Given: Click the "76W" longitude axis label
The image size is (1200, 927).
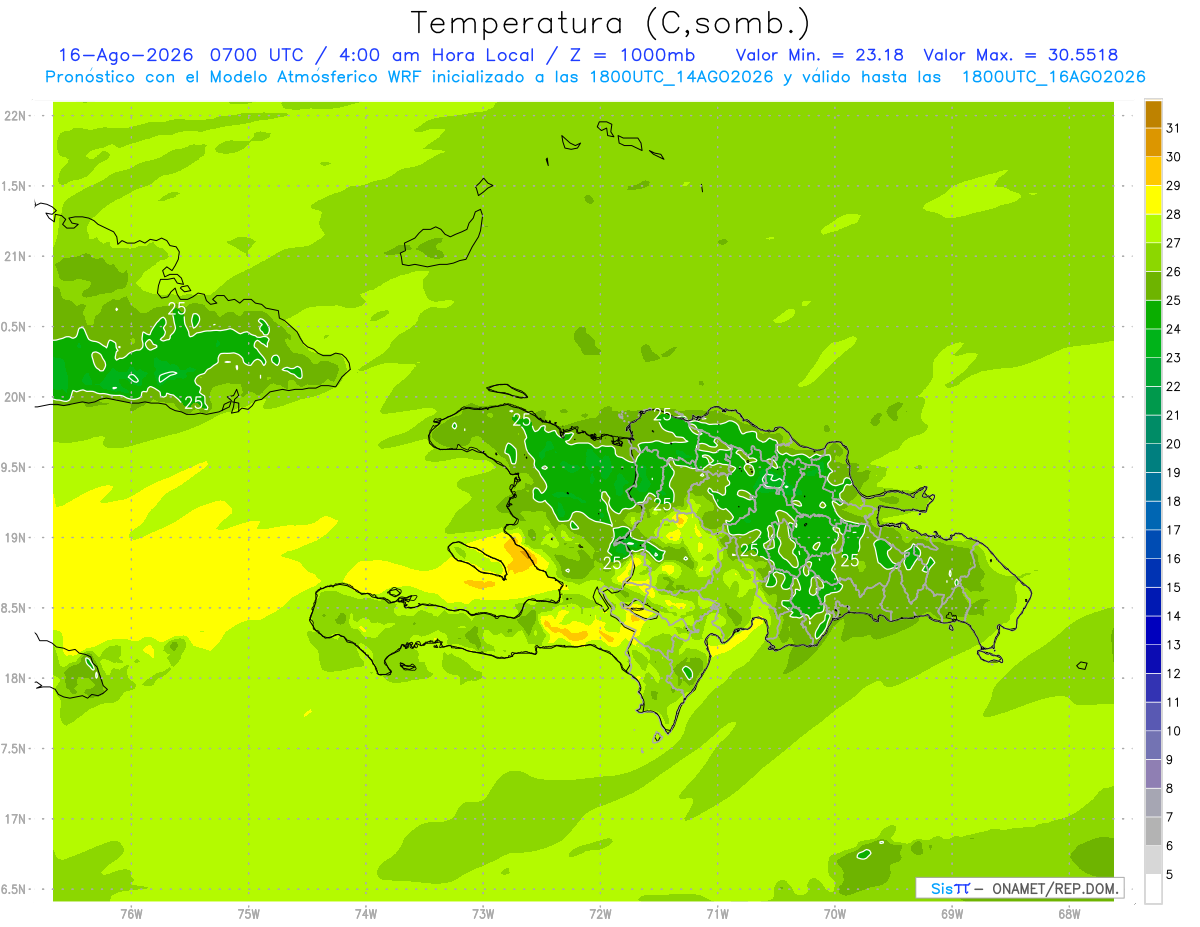Looking at the screenshot, I should click(x=131, y=914).
